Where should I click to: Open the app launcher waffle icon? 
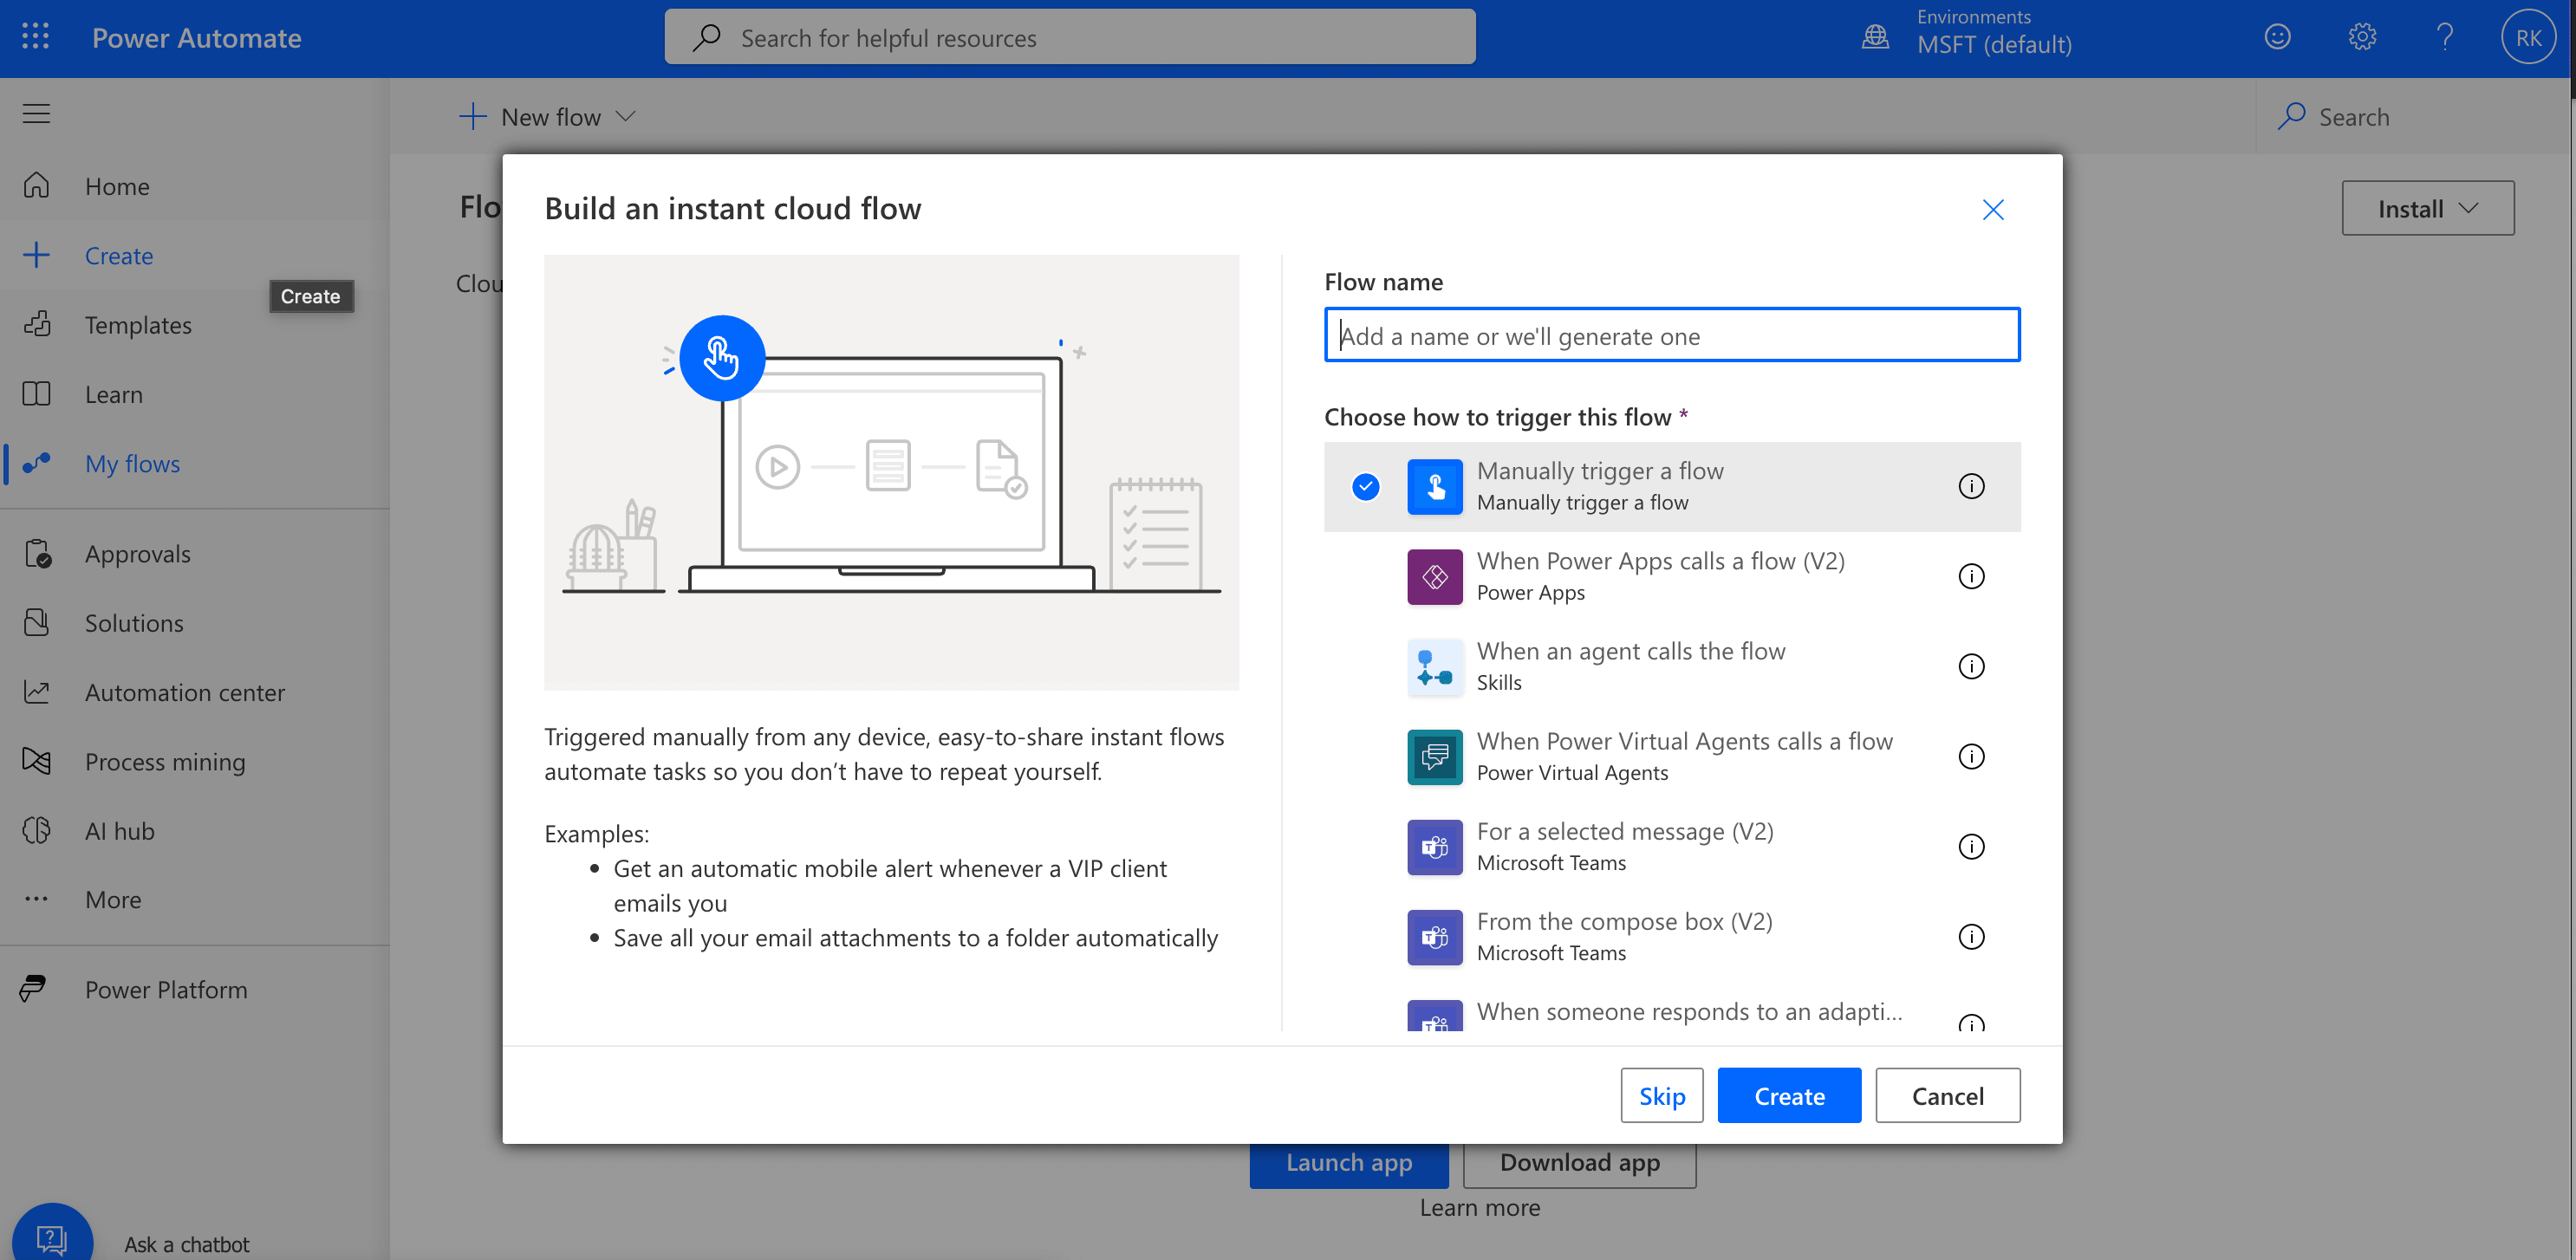pos(36,37)
